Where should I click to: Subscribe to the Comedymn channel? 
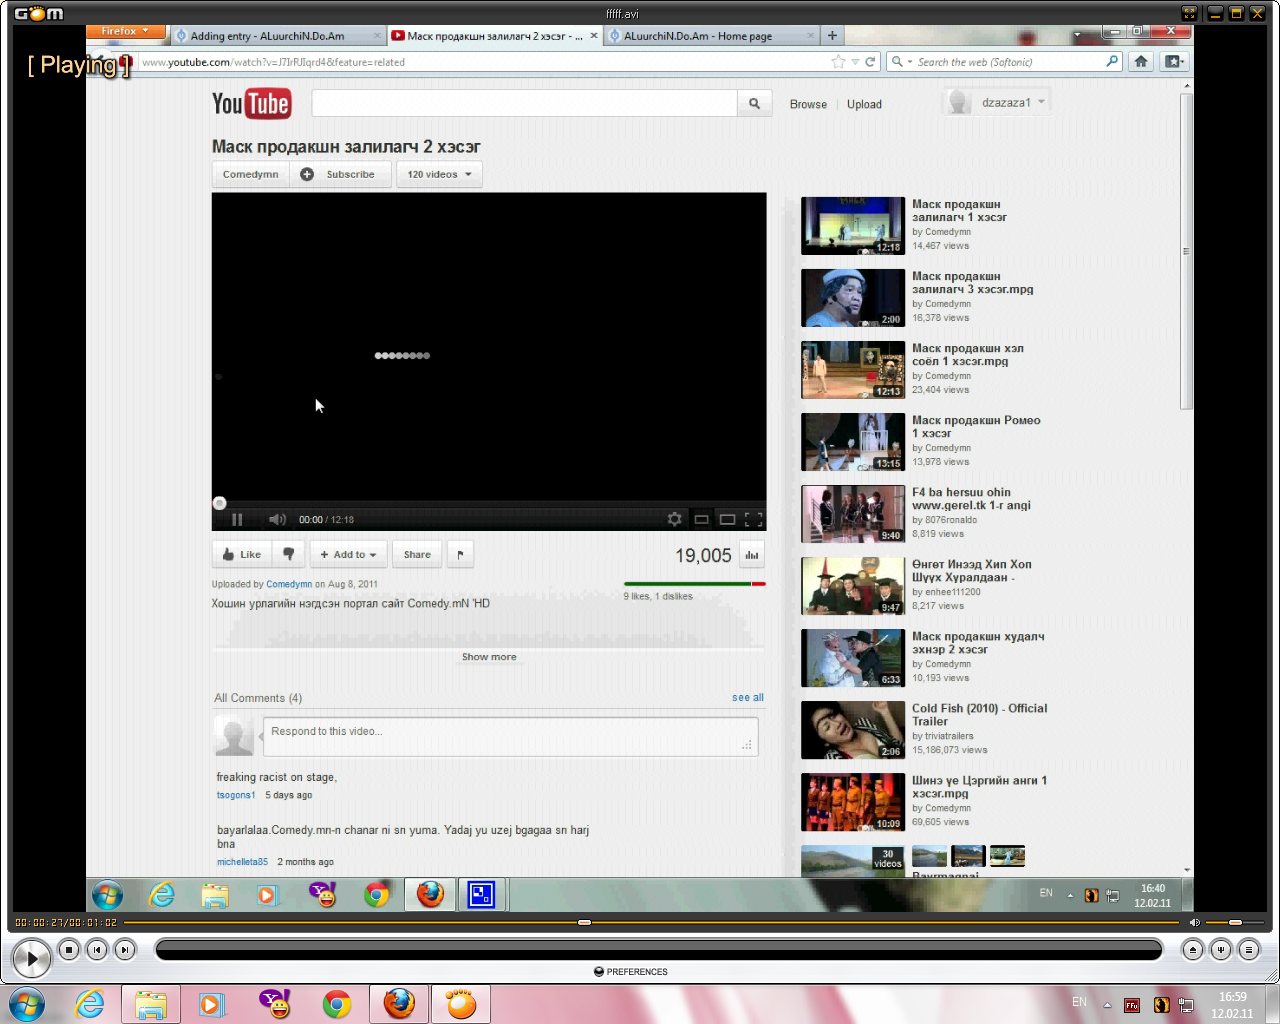click(340, 174)
